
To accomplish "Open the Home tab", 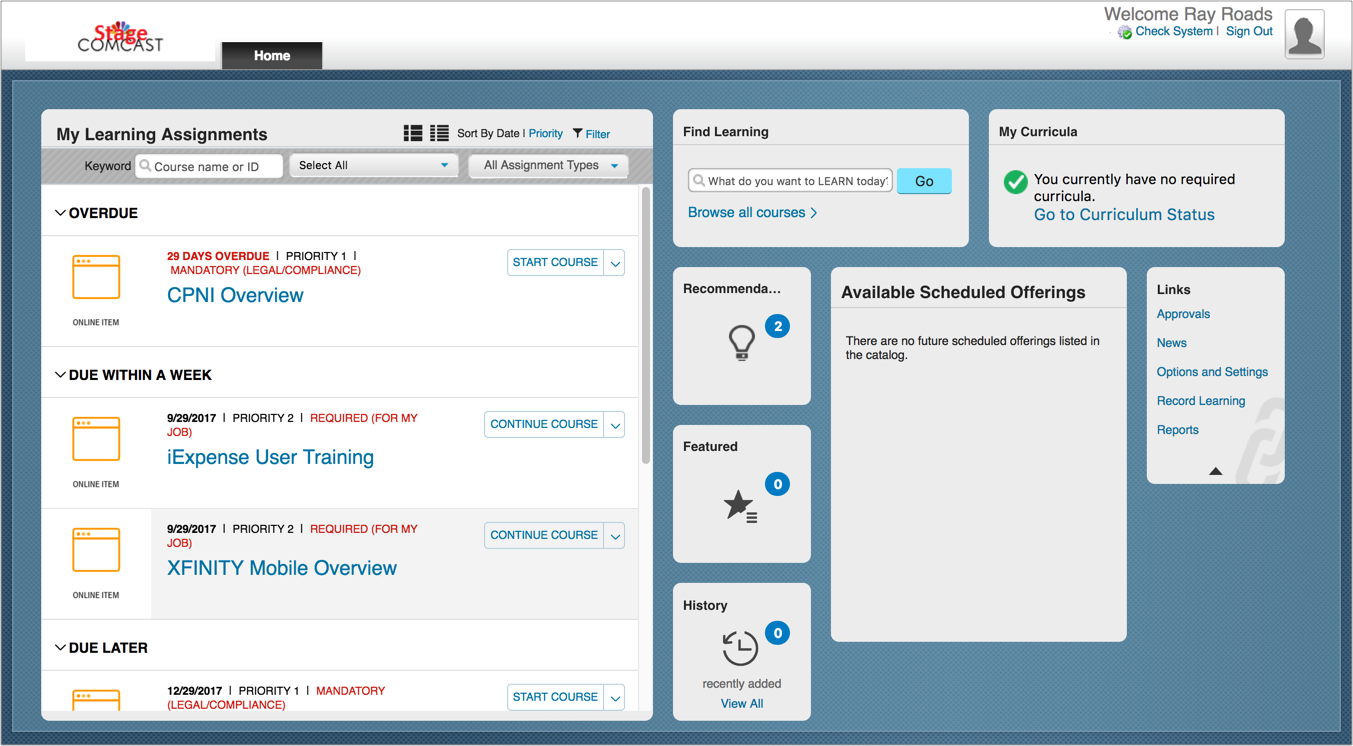I will 272,56.
